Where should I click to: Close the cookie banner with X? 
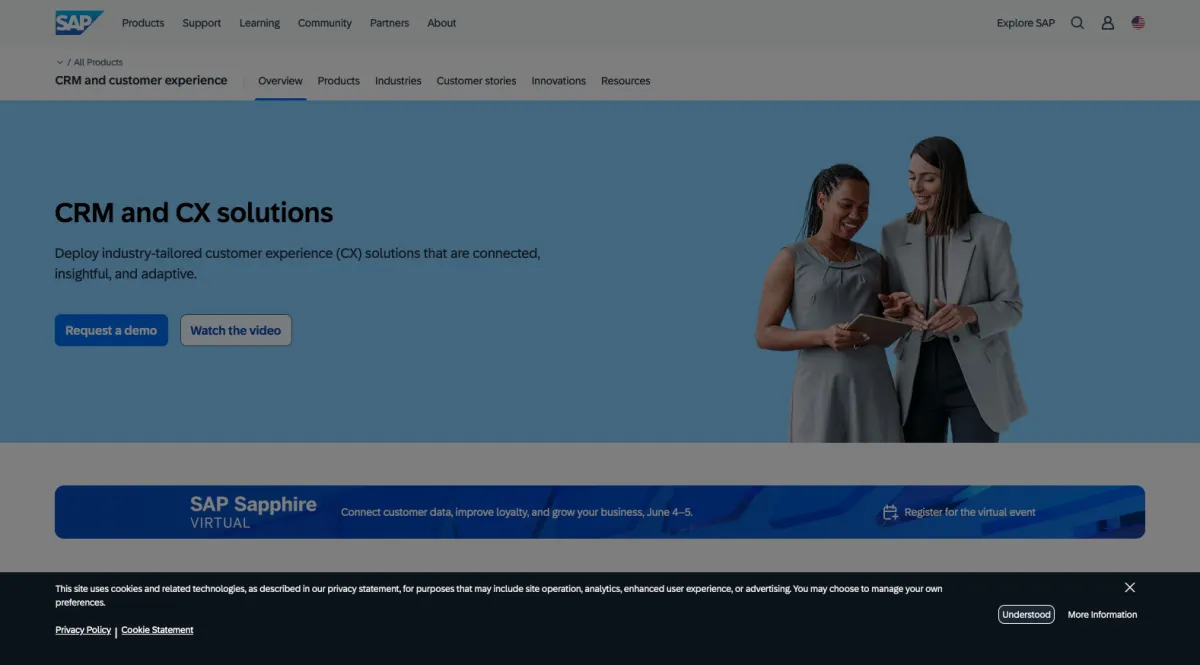(1130, 587)
